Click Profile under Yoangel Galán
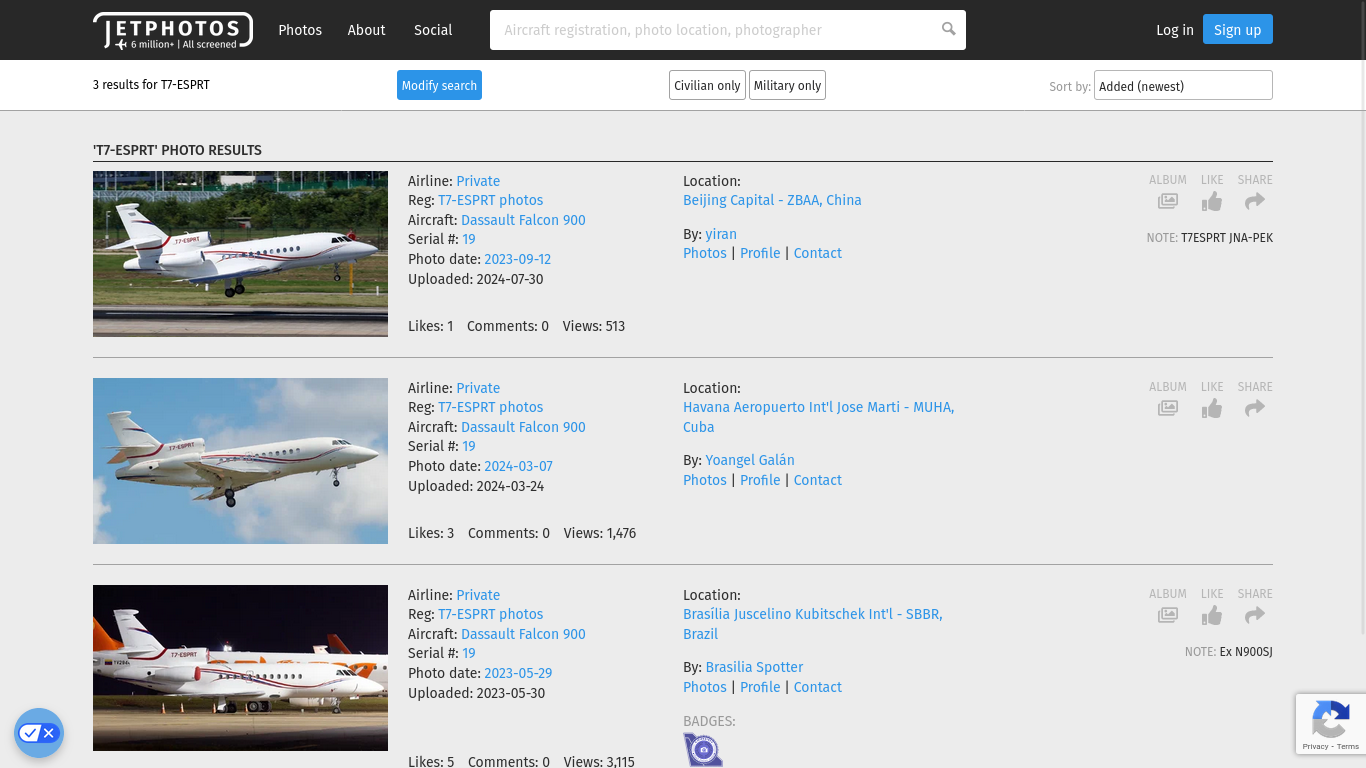Viewport: 1366px width, 768px height. [x=760, y=480]
